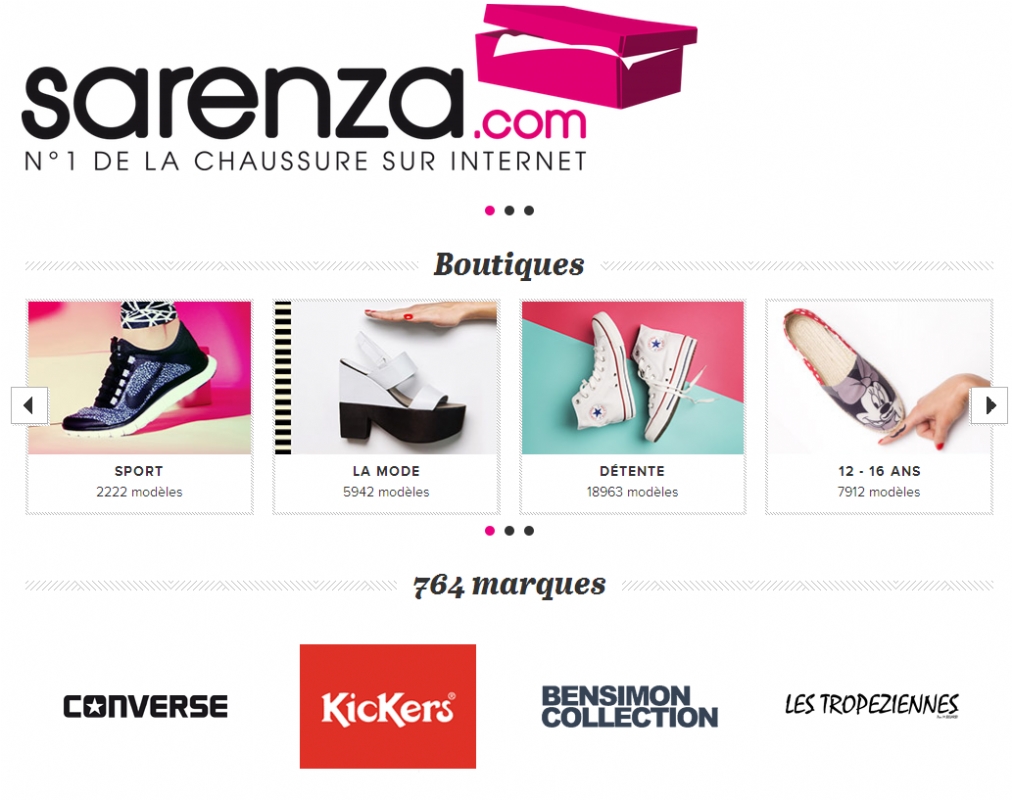Open the Boutiques section heading
1012x800 pixels.
[x=509, y=265]
